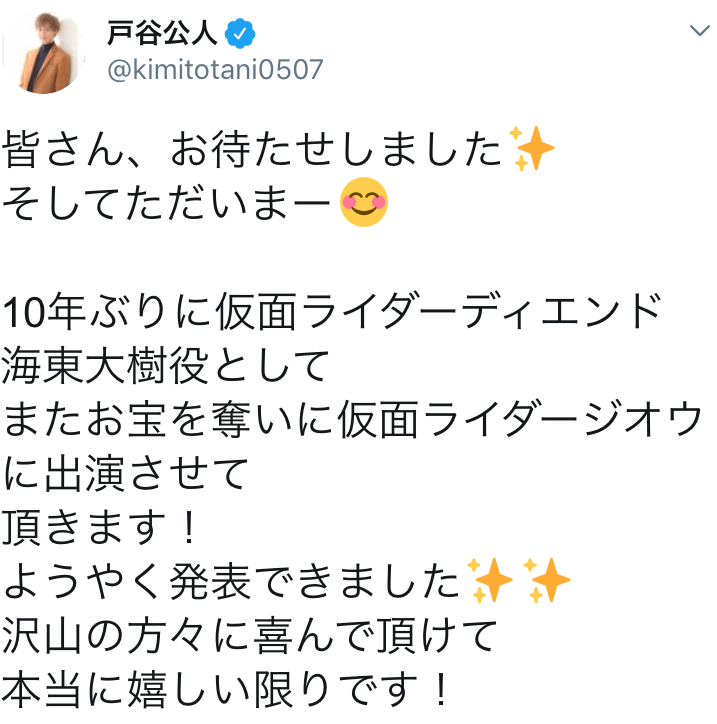Click the text 頂きます！

click(100, 527)
